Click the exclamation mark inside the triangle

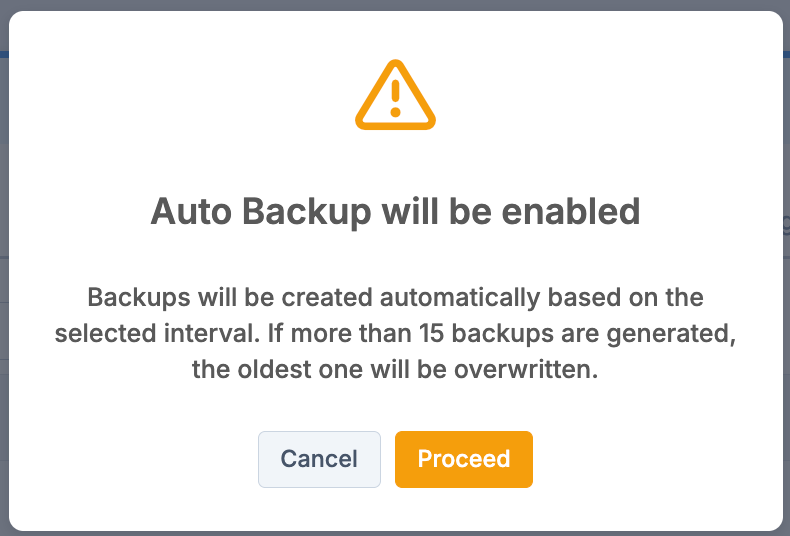[x=396, y=98]
